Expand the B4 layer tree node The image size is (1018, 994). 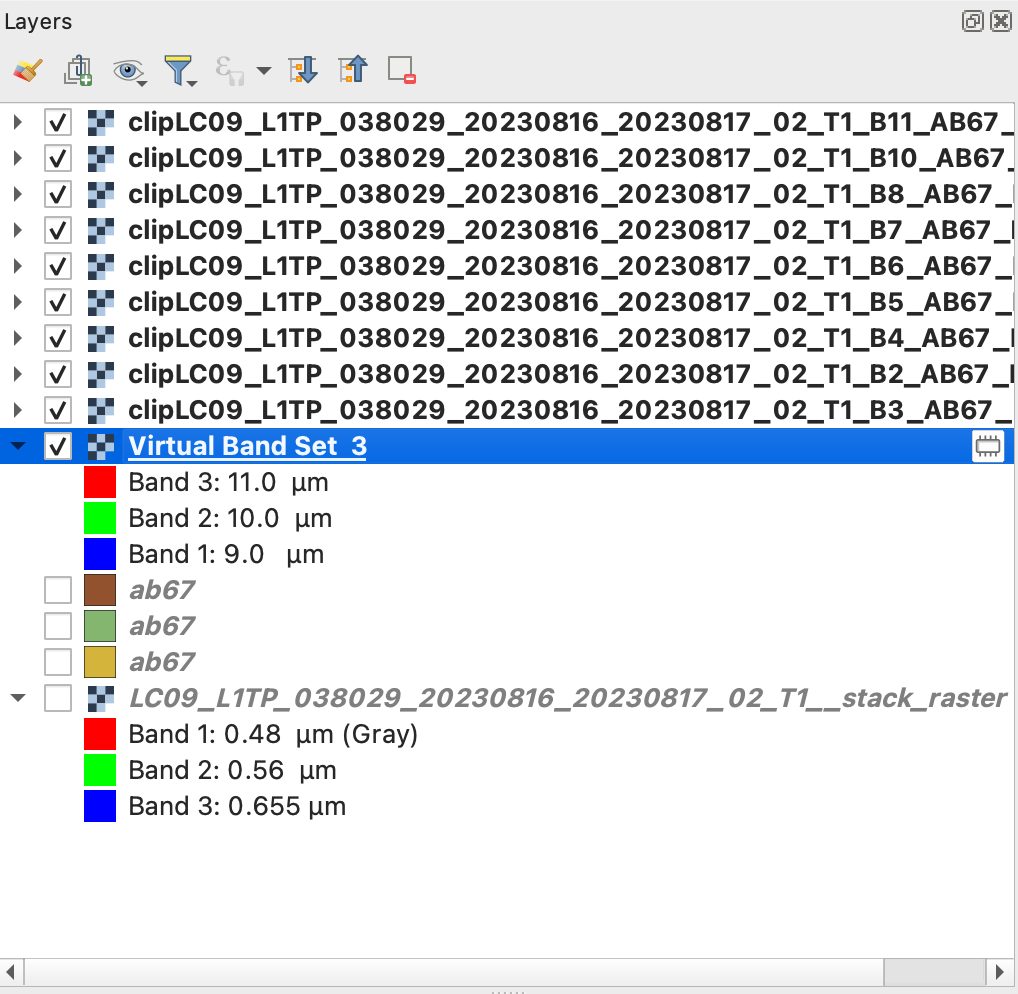18,338
